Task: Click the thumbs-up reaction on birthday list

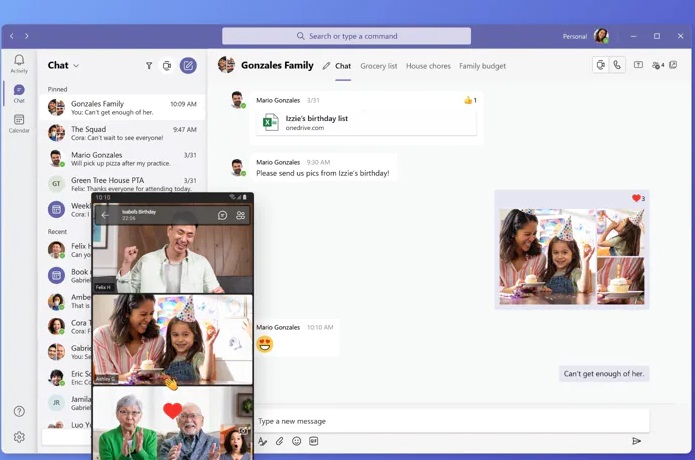Action: point(469,100)
